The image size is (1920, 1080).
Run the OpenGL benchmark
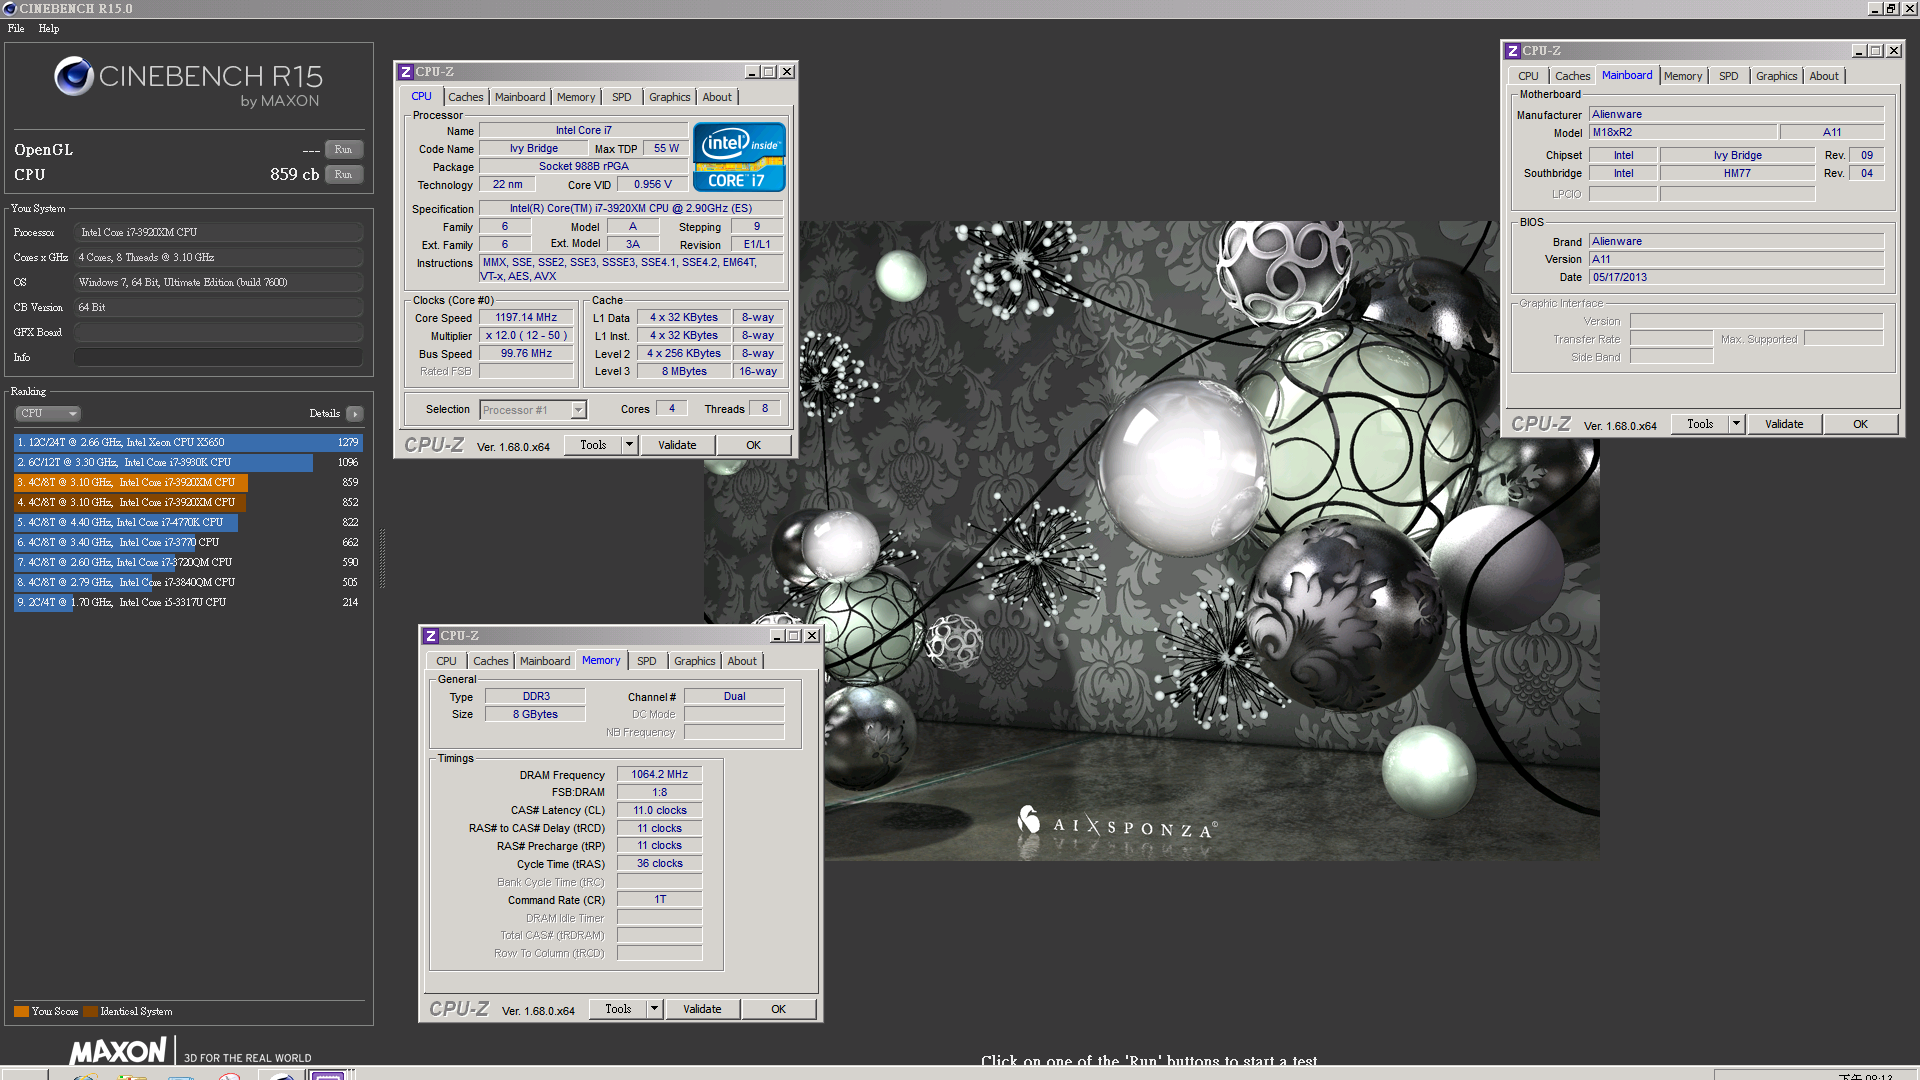point(343,150)
